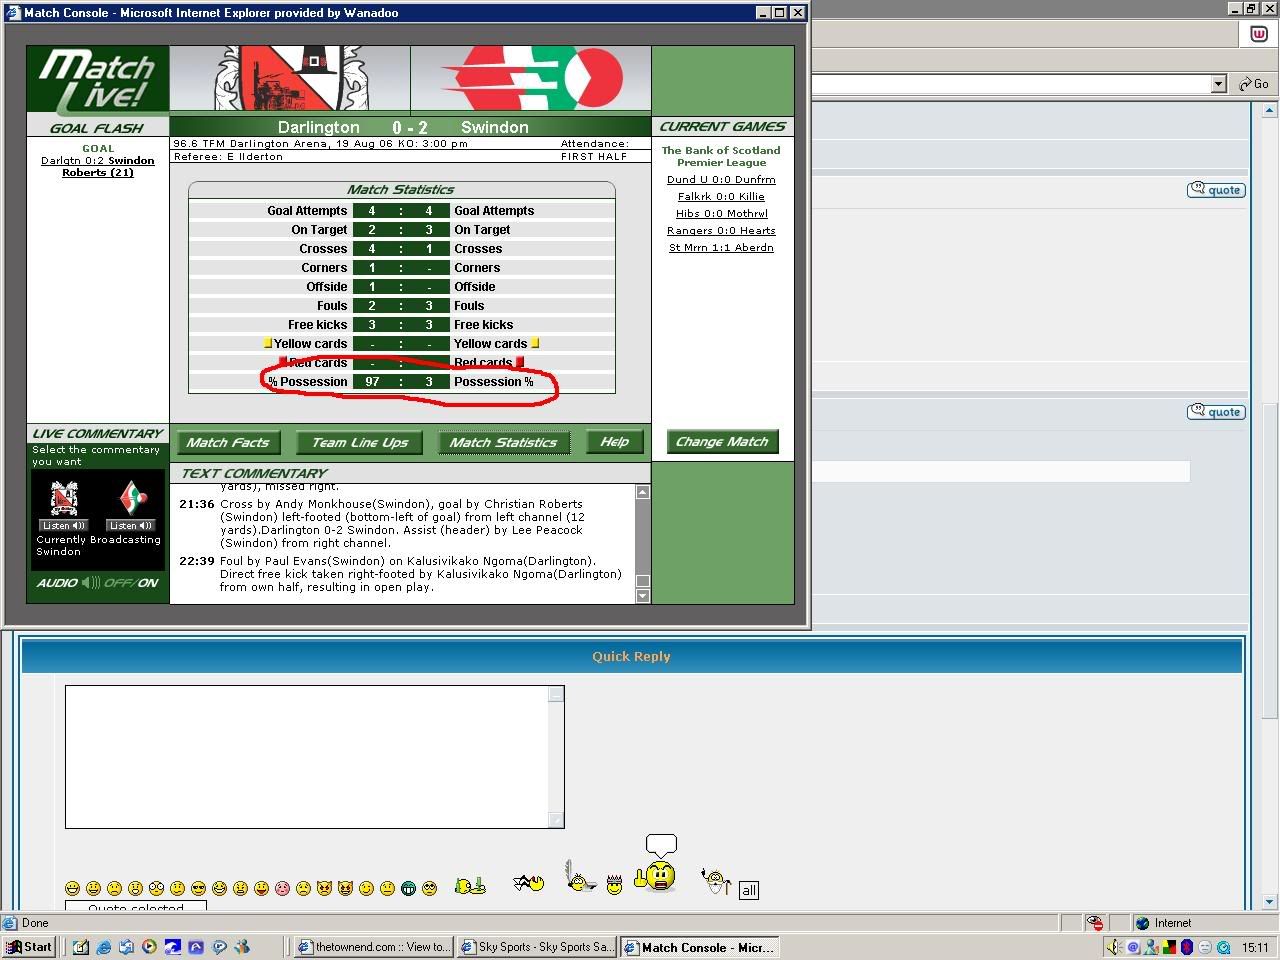Open Hibs 0:0 Mothrwl match
The width and height of the screenshot is (1280, 960).
point(721,214)
